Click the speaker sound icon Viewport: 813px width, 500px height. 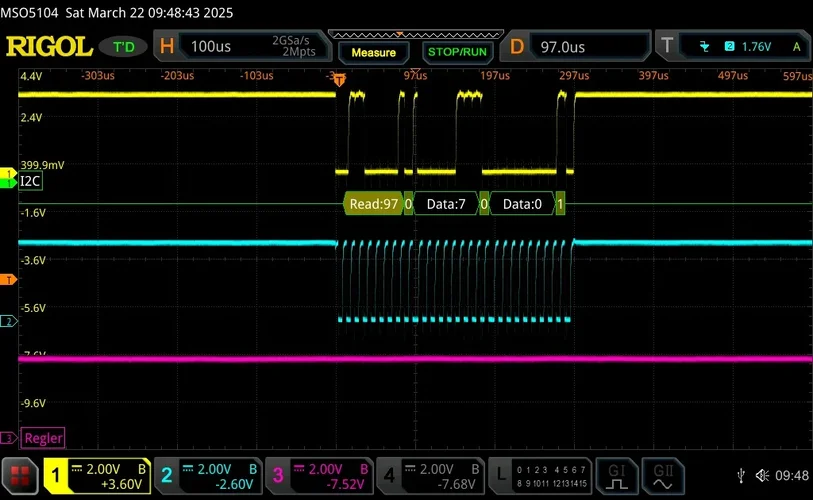pos(762,475)
